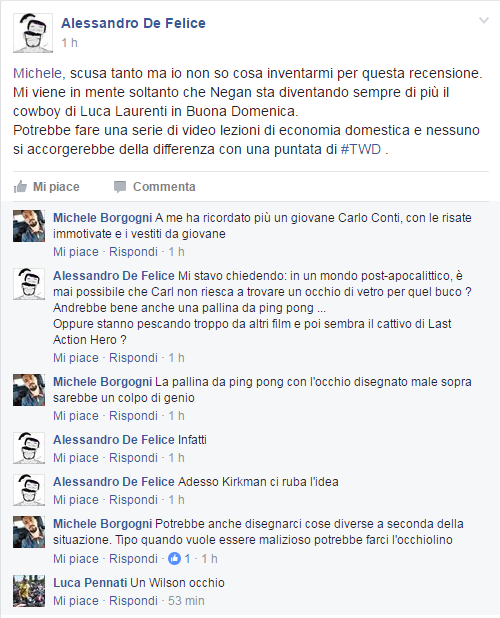
Task: Open Alessandro De Felice's post author avatar
Action: [33, 33]
